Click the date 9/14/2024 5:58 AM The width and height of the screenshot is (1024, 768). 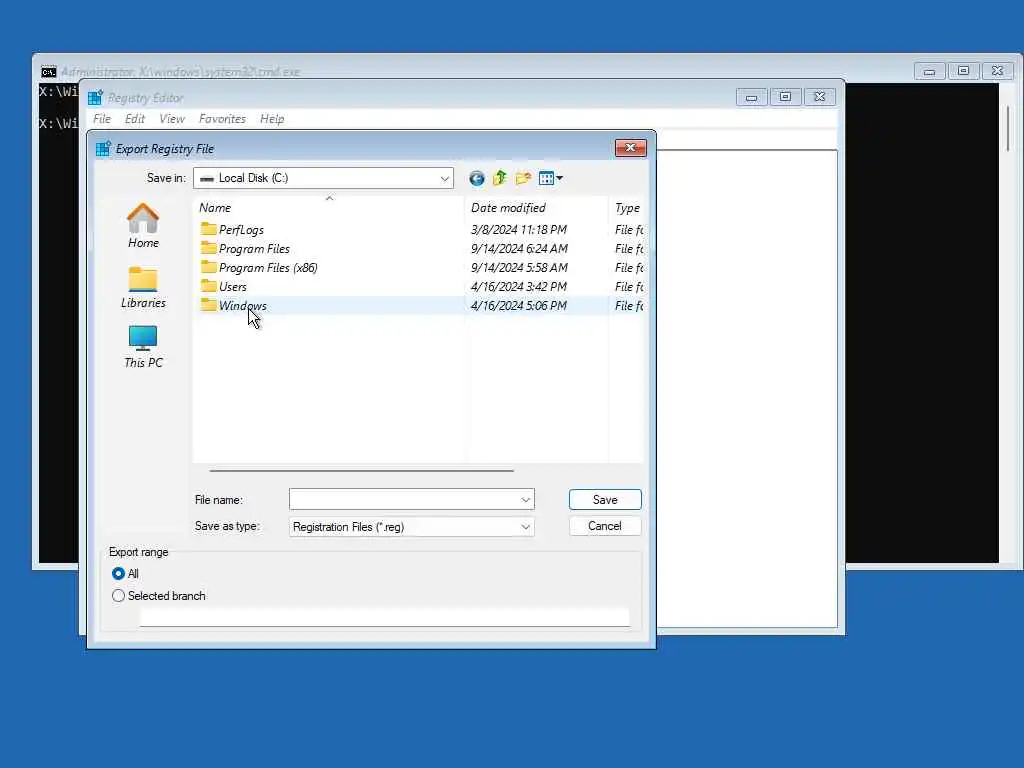click(519, 268)
